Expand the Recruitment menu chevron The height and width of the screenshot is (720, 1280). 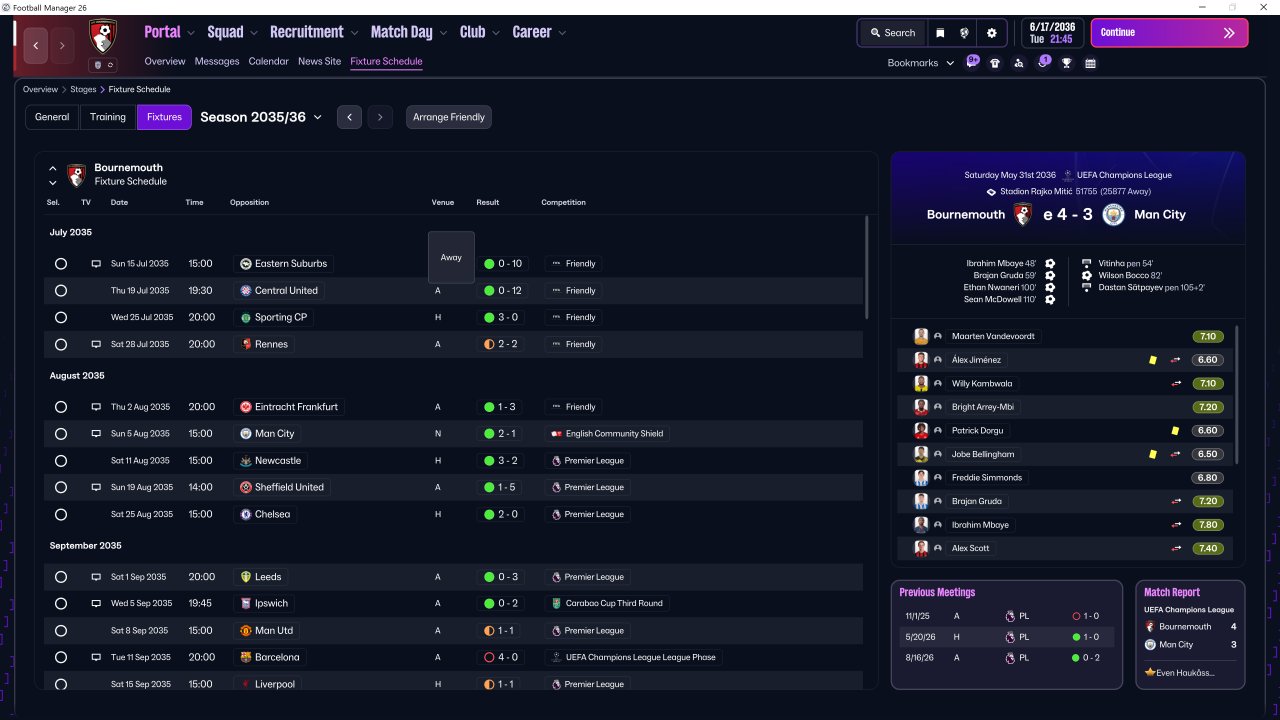pos(354,33)
